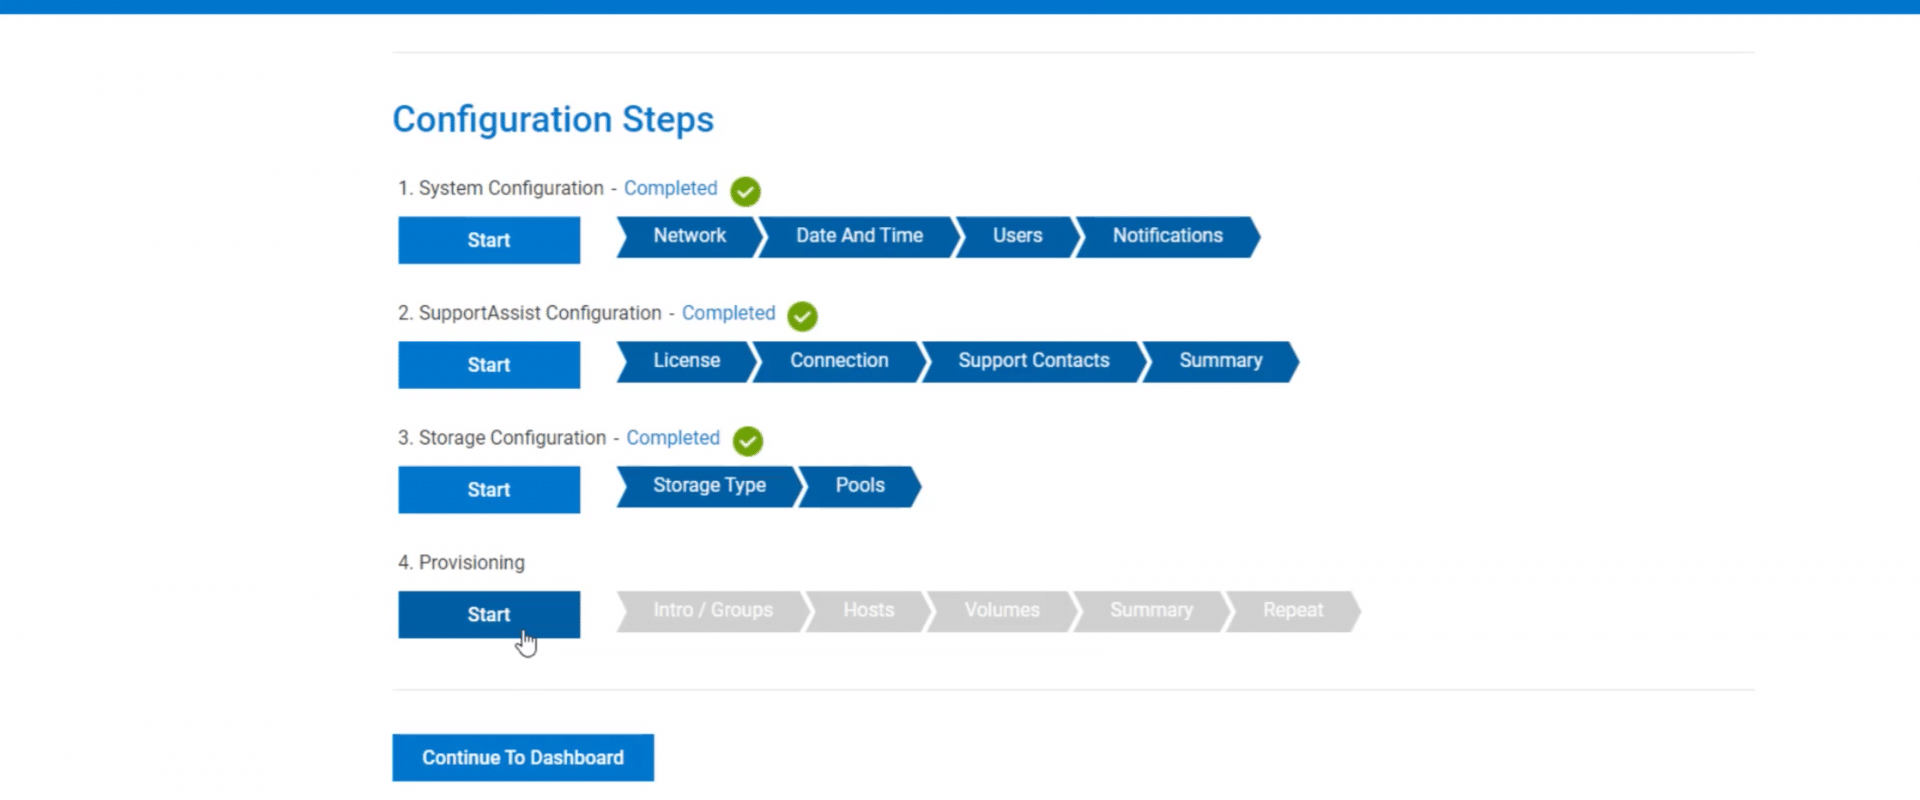
Task: Click Start under SupportAssist Configuration
Action: (489, 365)
